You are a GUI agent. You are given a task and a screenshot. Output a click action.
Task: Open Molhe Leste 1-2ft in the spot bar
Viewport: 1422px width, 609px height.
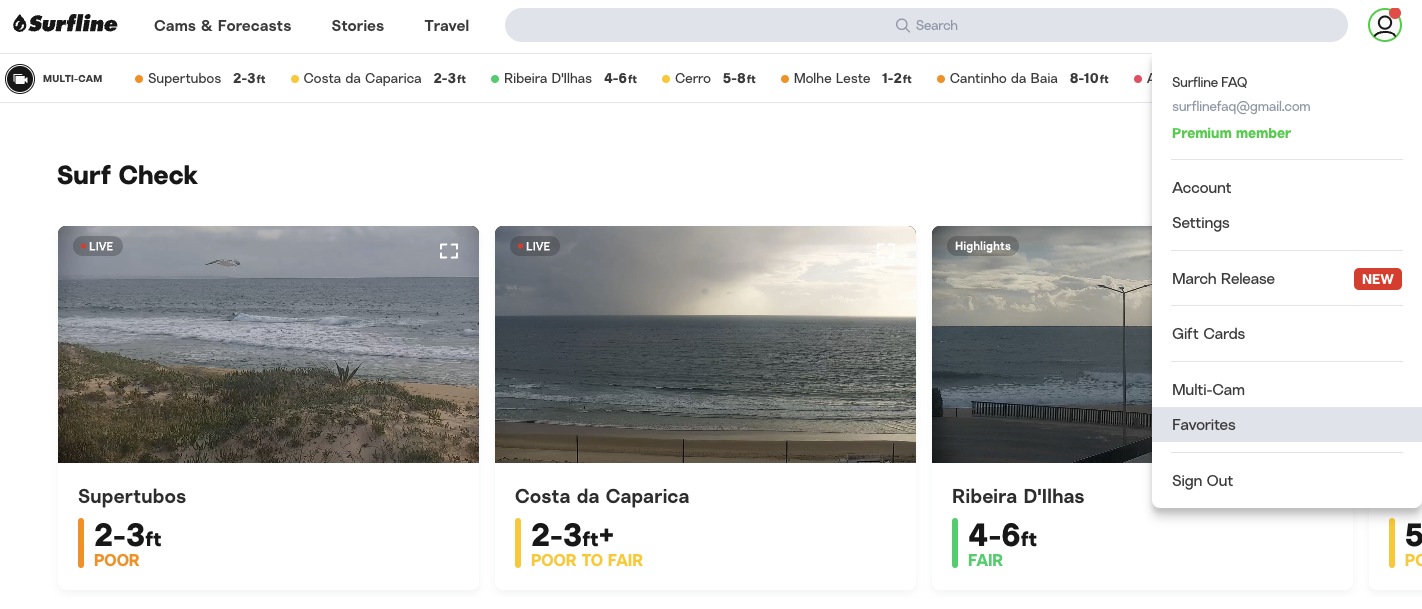pyautogui.click(x=846, y=79)
